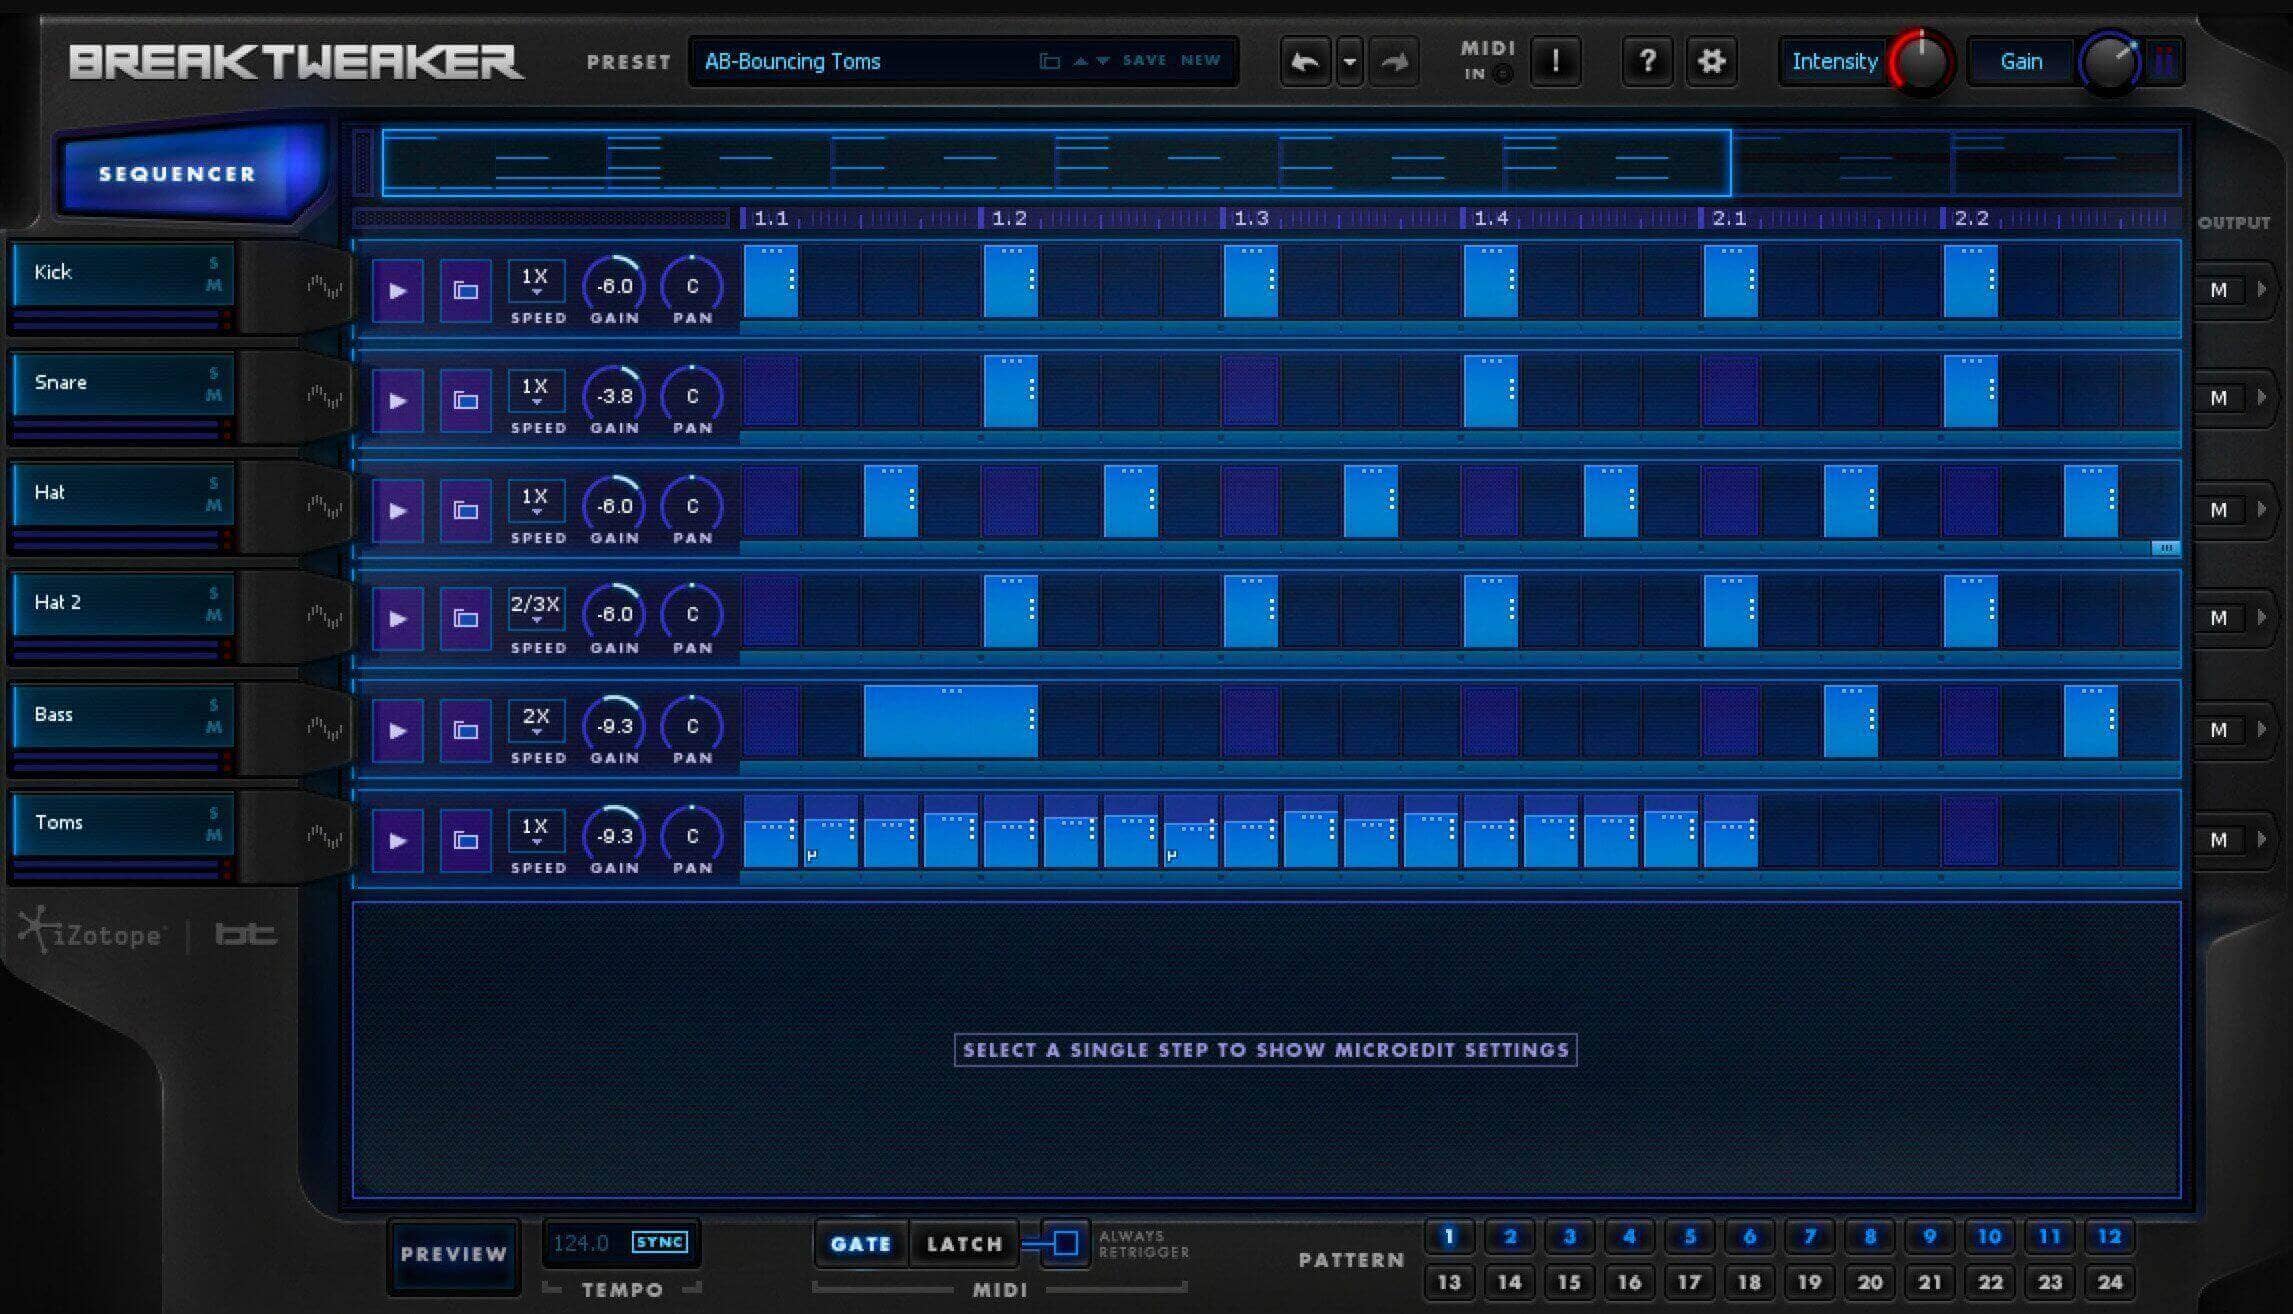Open Snare speed dropdown
2293x1314 pixels.
536,391
